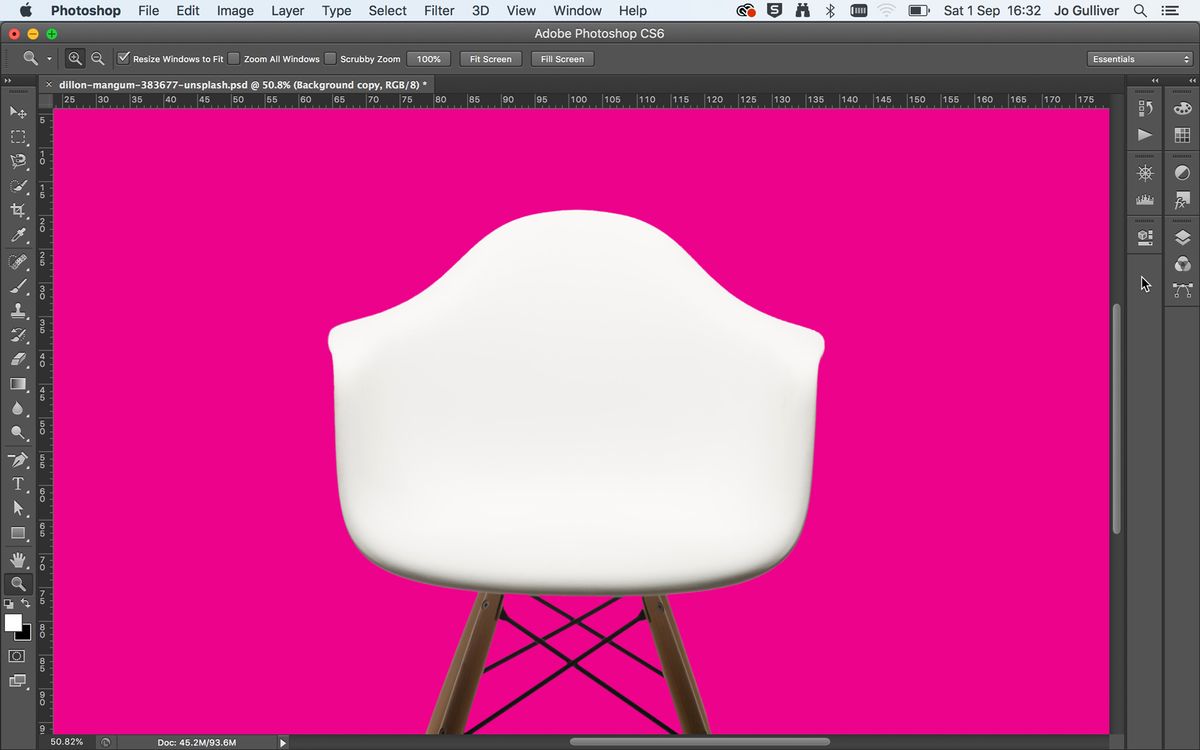Click the foreground color swatch
Image resolution: width=1200 pixels, height=750 pixels.
(x=14, y=621)
